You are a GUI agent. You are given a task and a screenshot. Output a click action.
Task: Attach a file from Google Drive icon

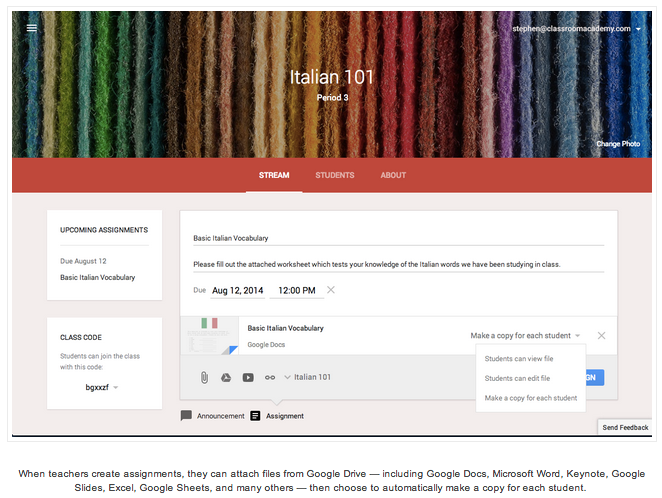tap(226, 377)
